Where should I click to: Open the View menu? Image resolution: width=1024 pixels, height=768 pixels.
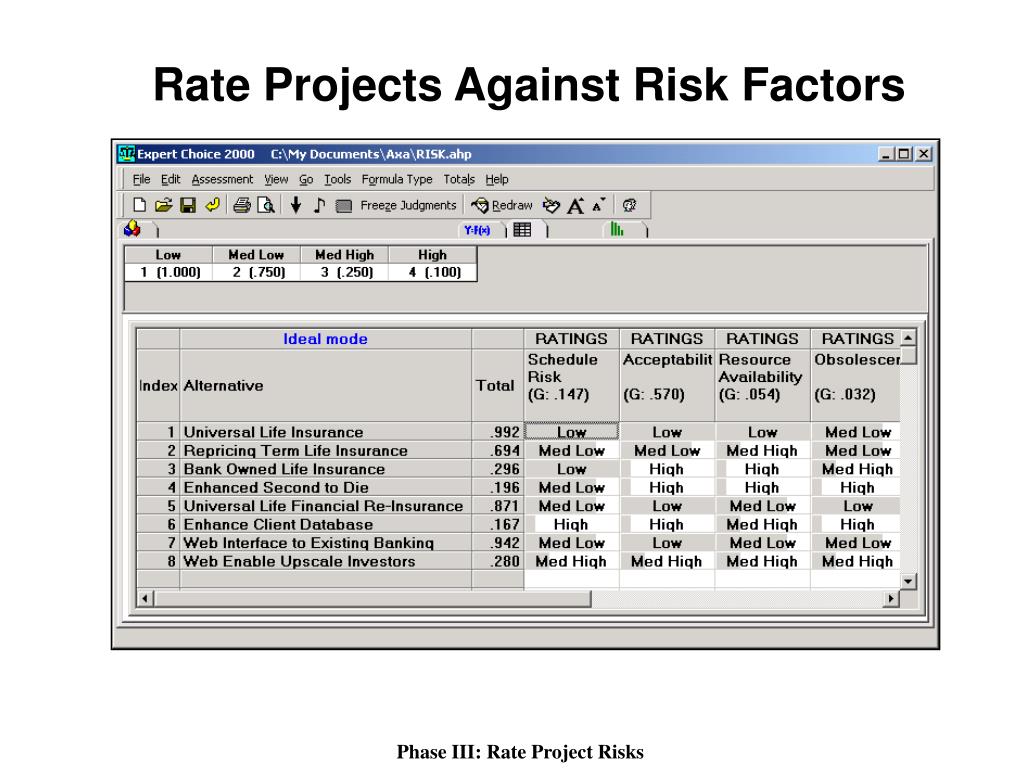tap(276, 179)
